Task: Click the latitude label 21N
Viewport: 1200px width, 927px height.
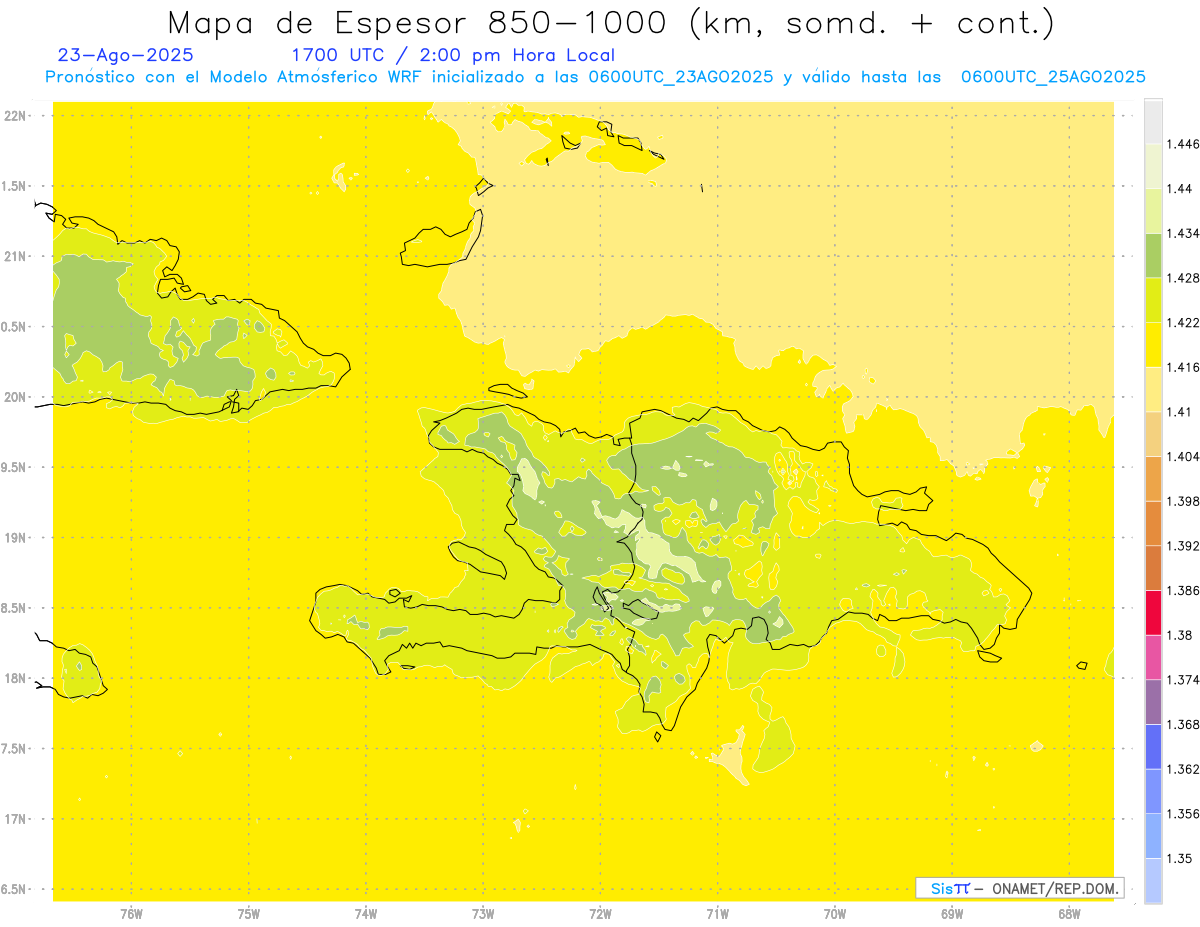Action: (16, 257)
